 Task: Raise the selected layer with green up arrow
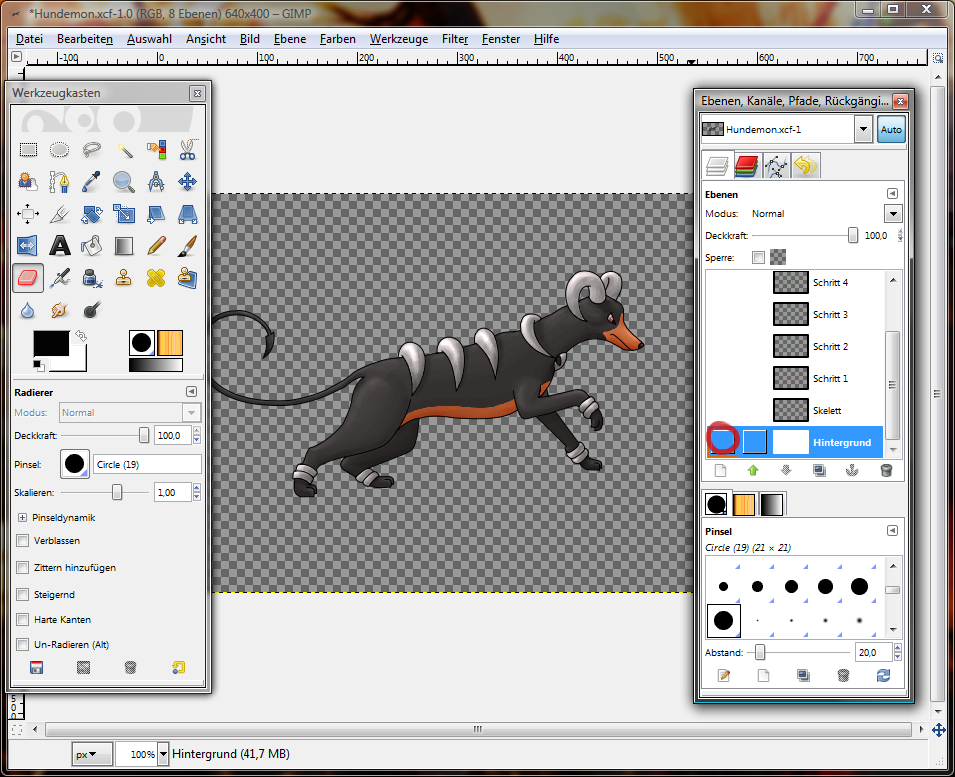tap(753, 470)
